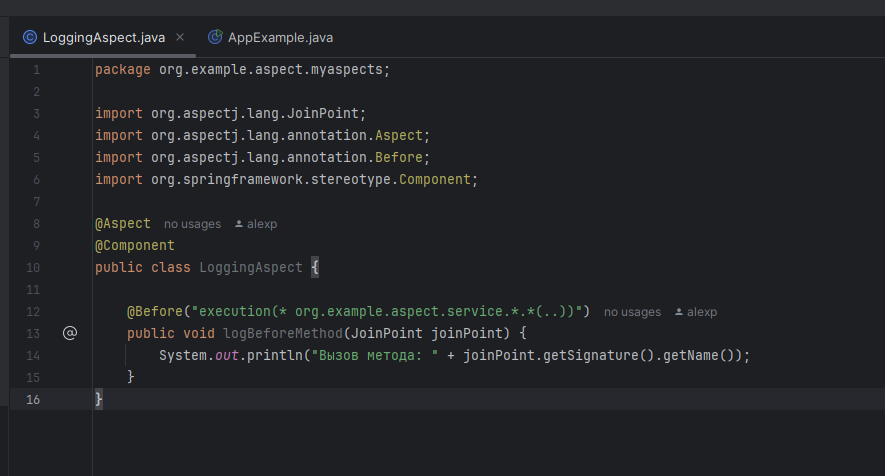This screenshot has width=885, height=476.
Task: Click line number 16 in the gutter
Action: coord(33,400)
